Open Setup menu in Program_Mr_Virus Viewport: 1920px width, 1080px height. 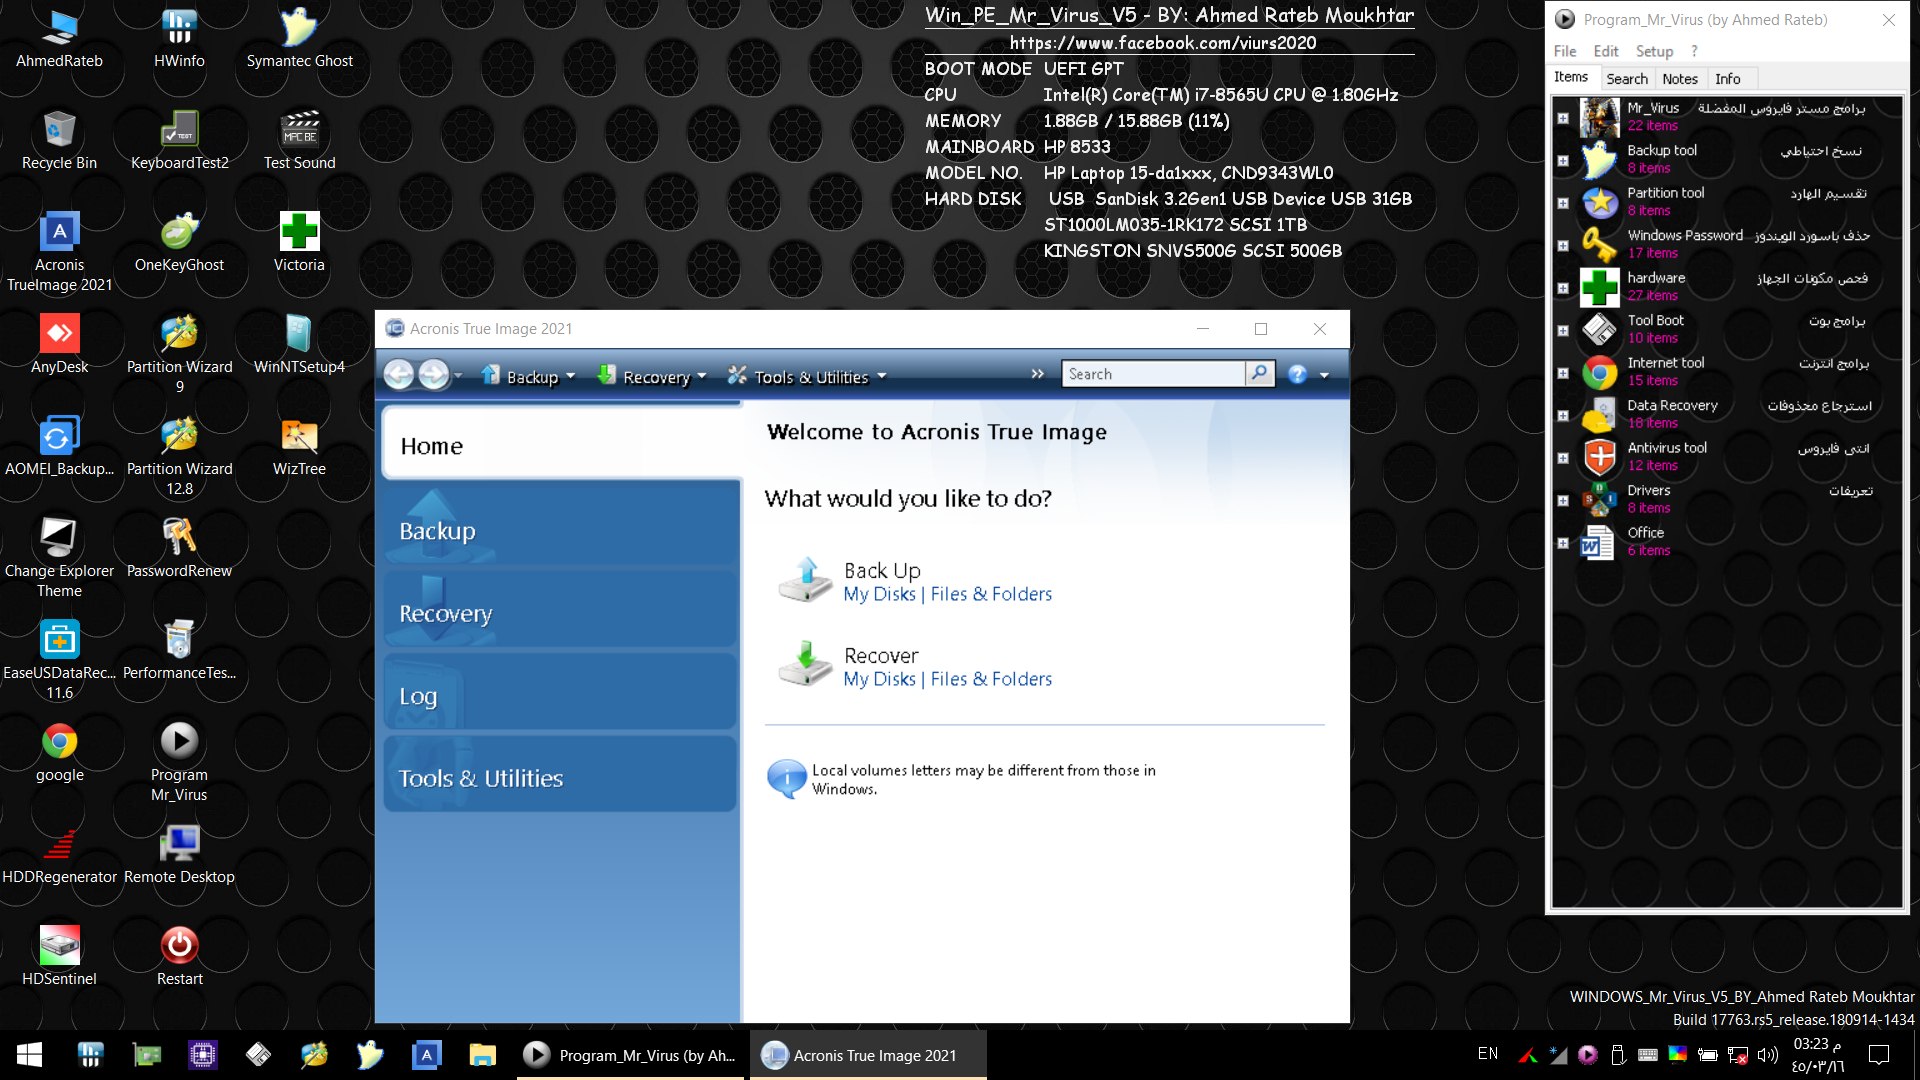(x=1654, y=51)
